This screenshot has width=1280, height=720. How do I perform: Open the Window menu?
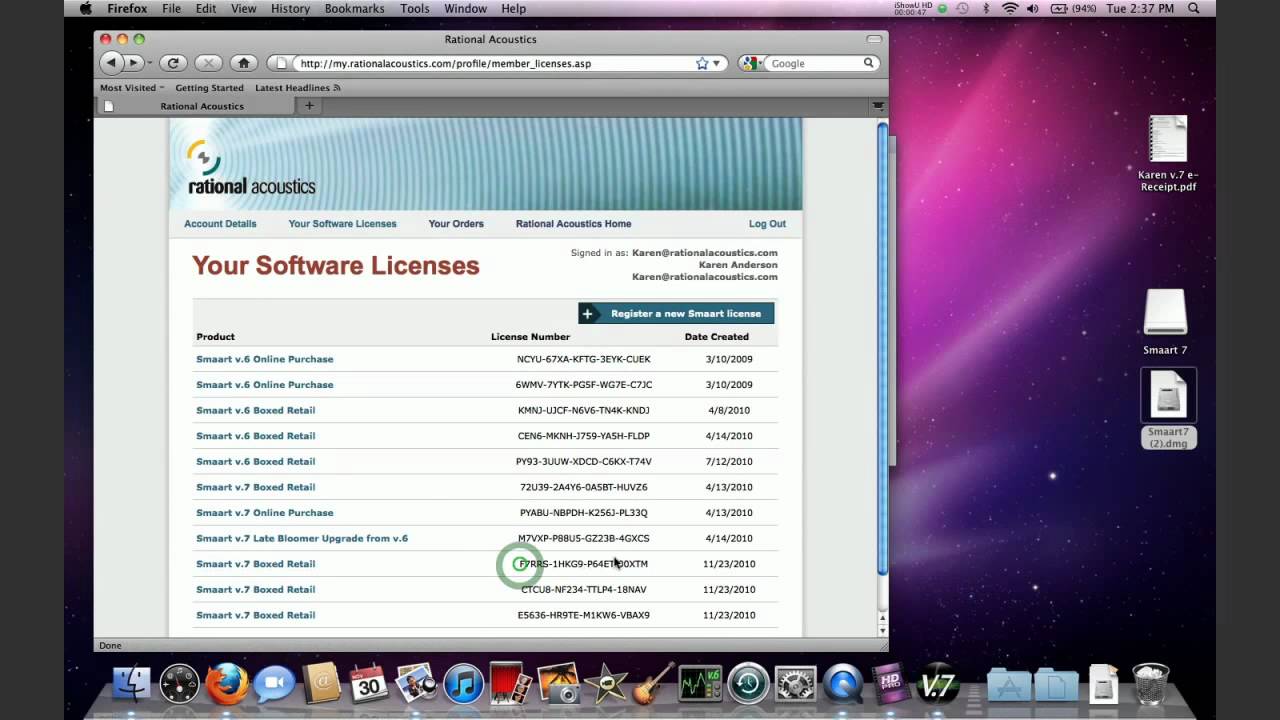[465, 9]
